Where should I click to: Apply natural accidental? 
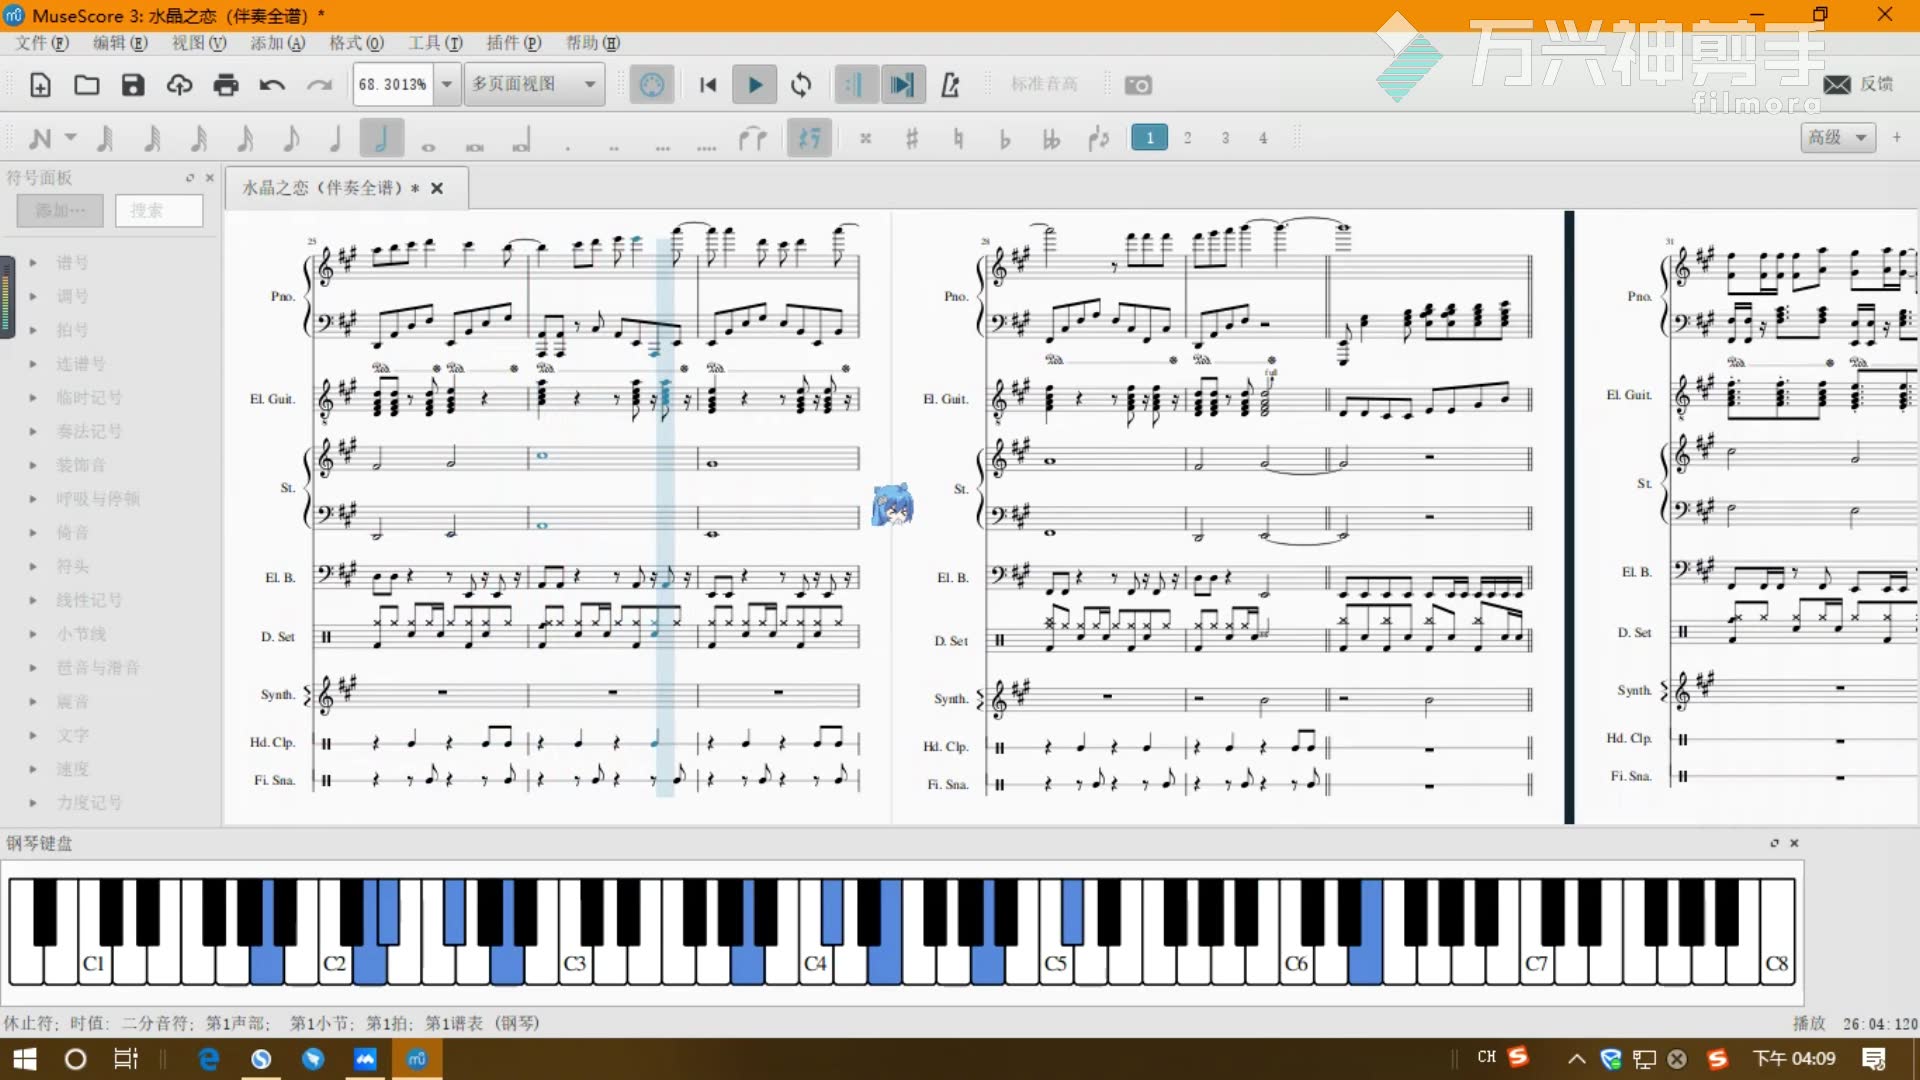(958, 138)
